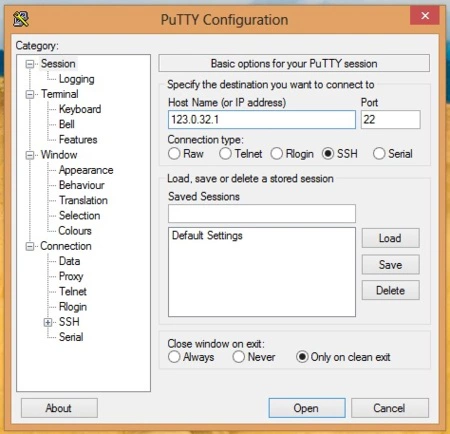Load the selected saved session
Image resolution: width=450 pixels, height=434 pixels.
[391, 238]
